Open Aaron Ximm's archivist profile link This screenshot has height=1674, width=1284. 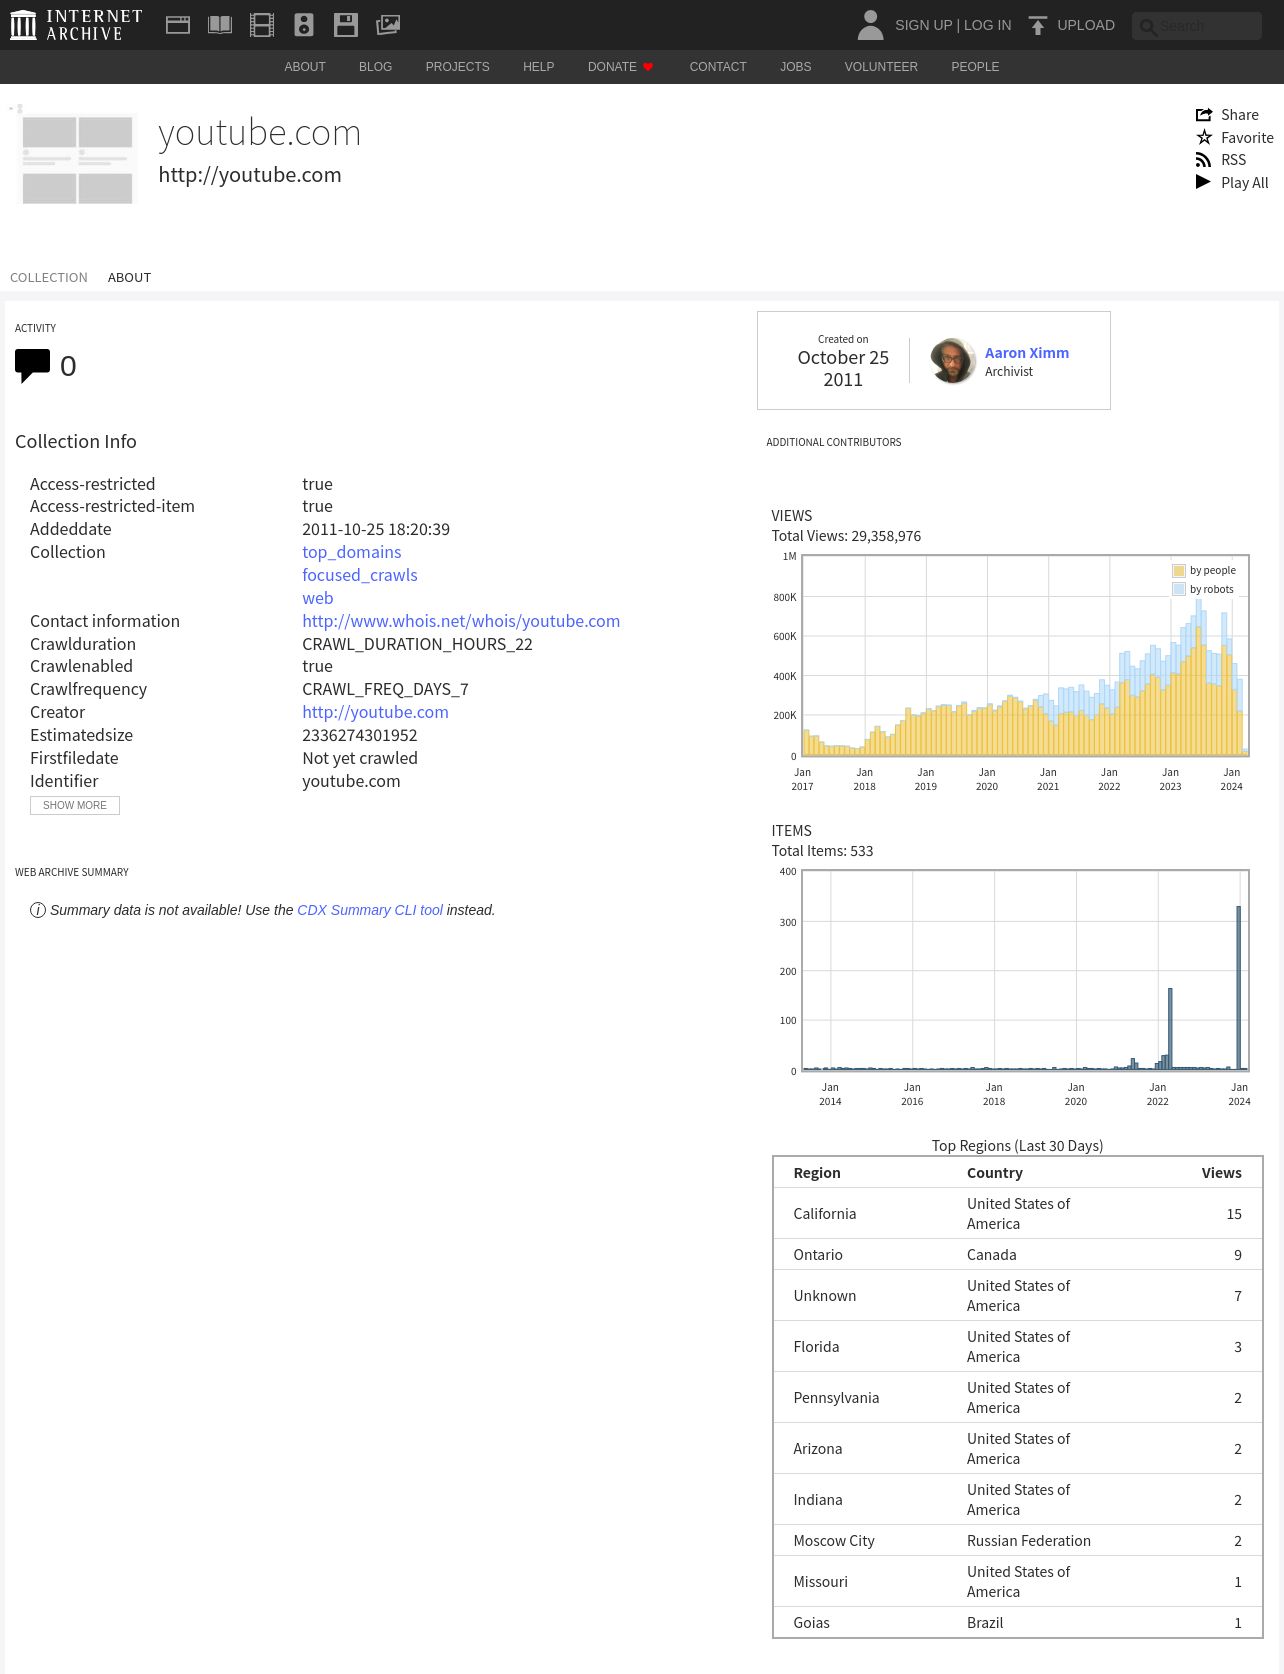(1027, 353)
